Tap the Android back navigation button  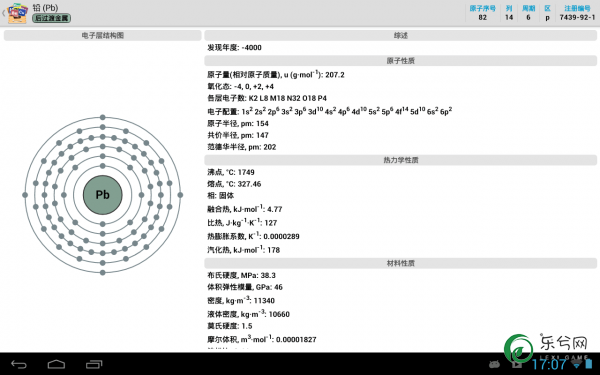pos(19,364)
